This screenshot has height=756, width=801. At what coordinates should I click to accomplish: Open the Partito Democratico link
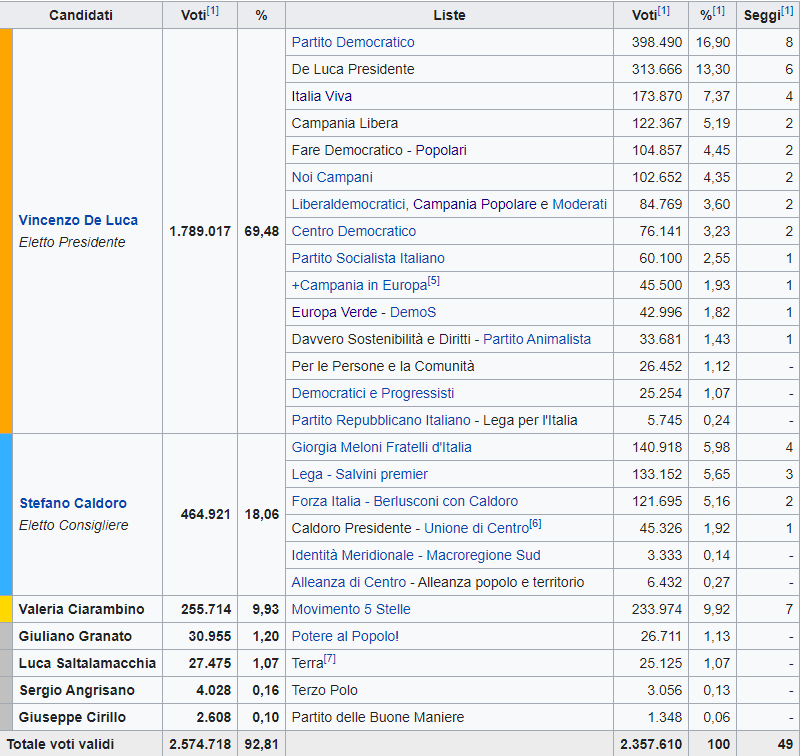pyautogui.click(x=352, y=42)
